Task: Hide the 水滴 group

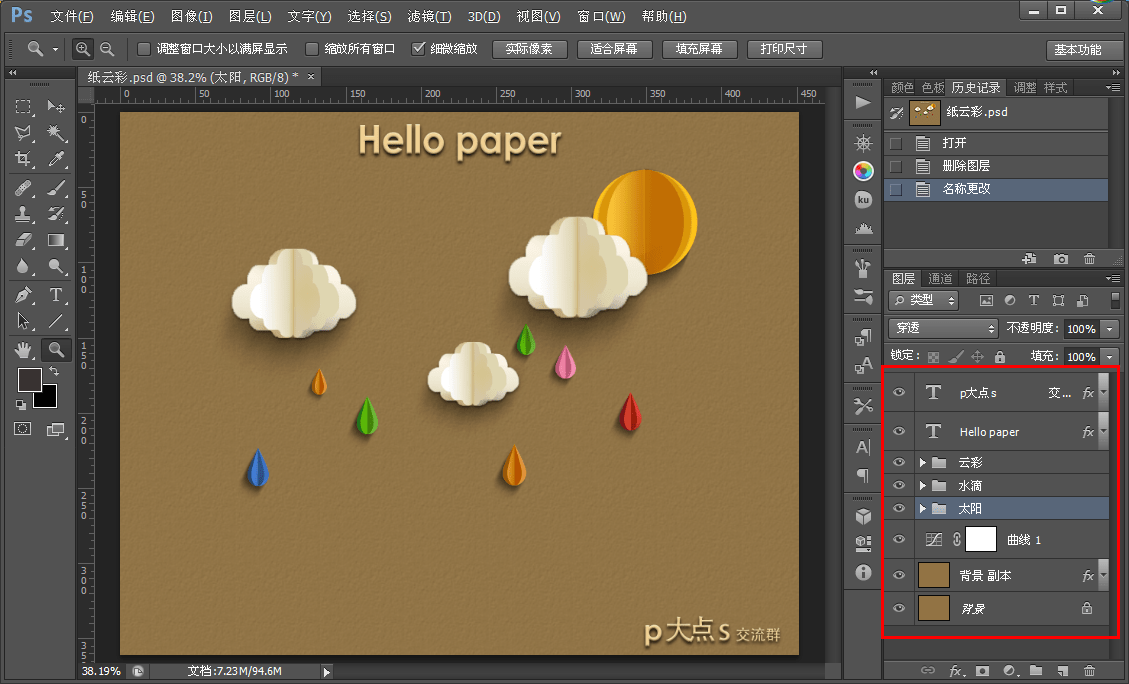Action: pyautogui.click(x=899, y=485)
